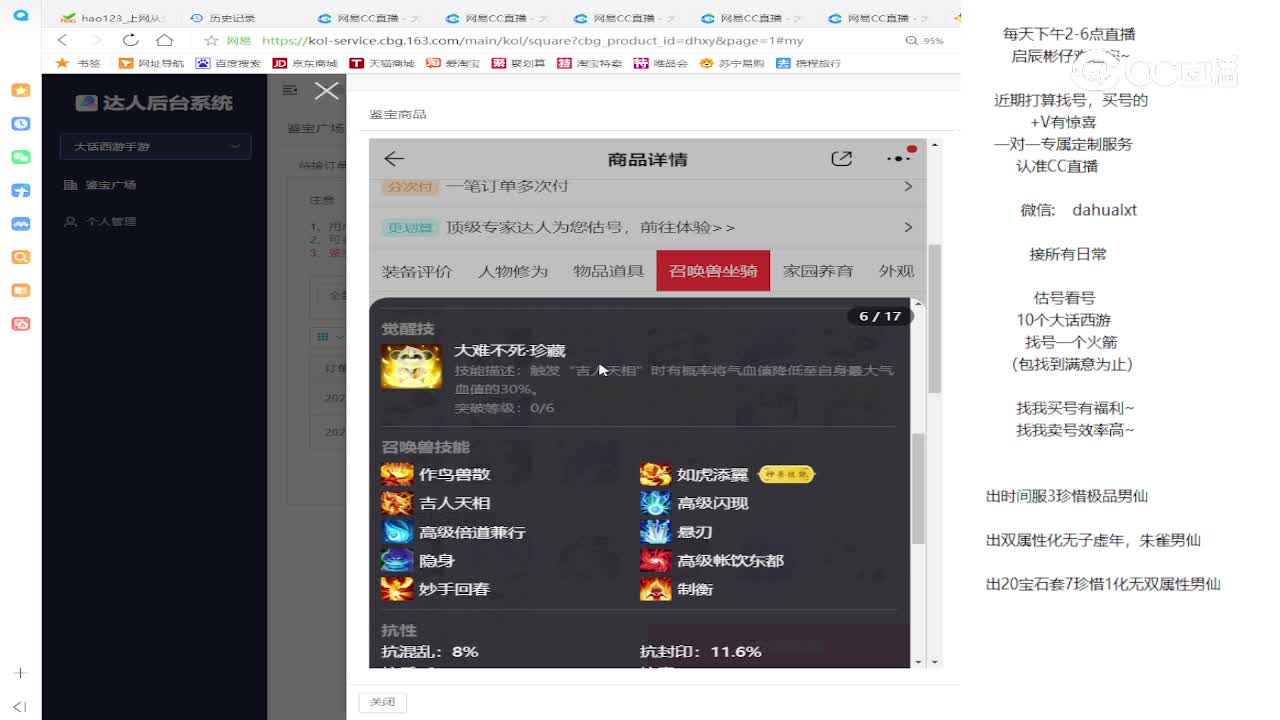Add a sidebar app with the plus icon
The width and height of the screenshot is (1280, 720).
tap(20, 673)
